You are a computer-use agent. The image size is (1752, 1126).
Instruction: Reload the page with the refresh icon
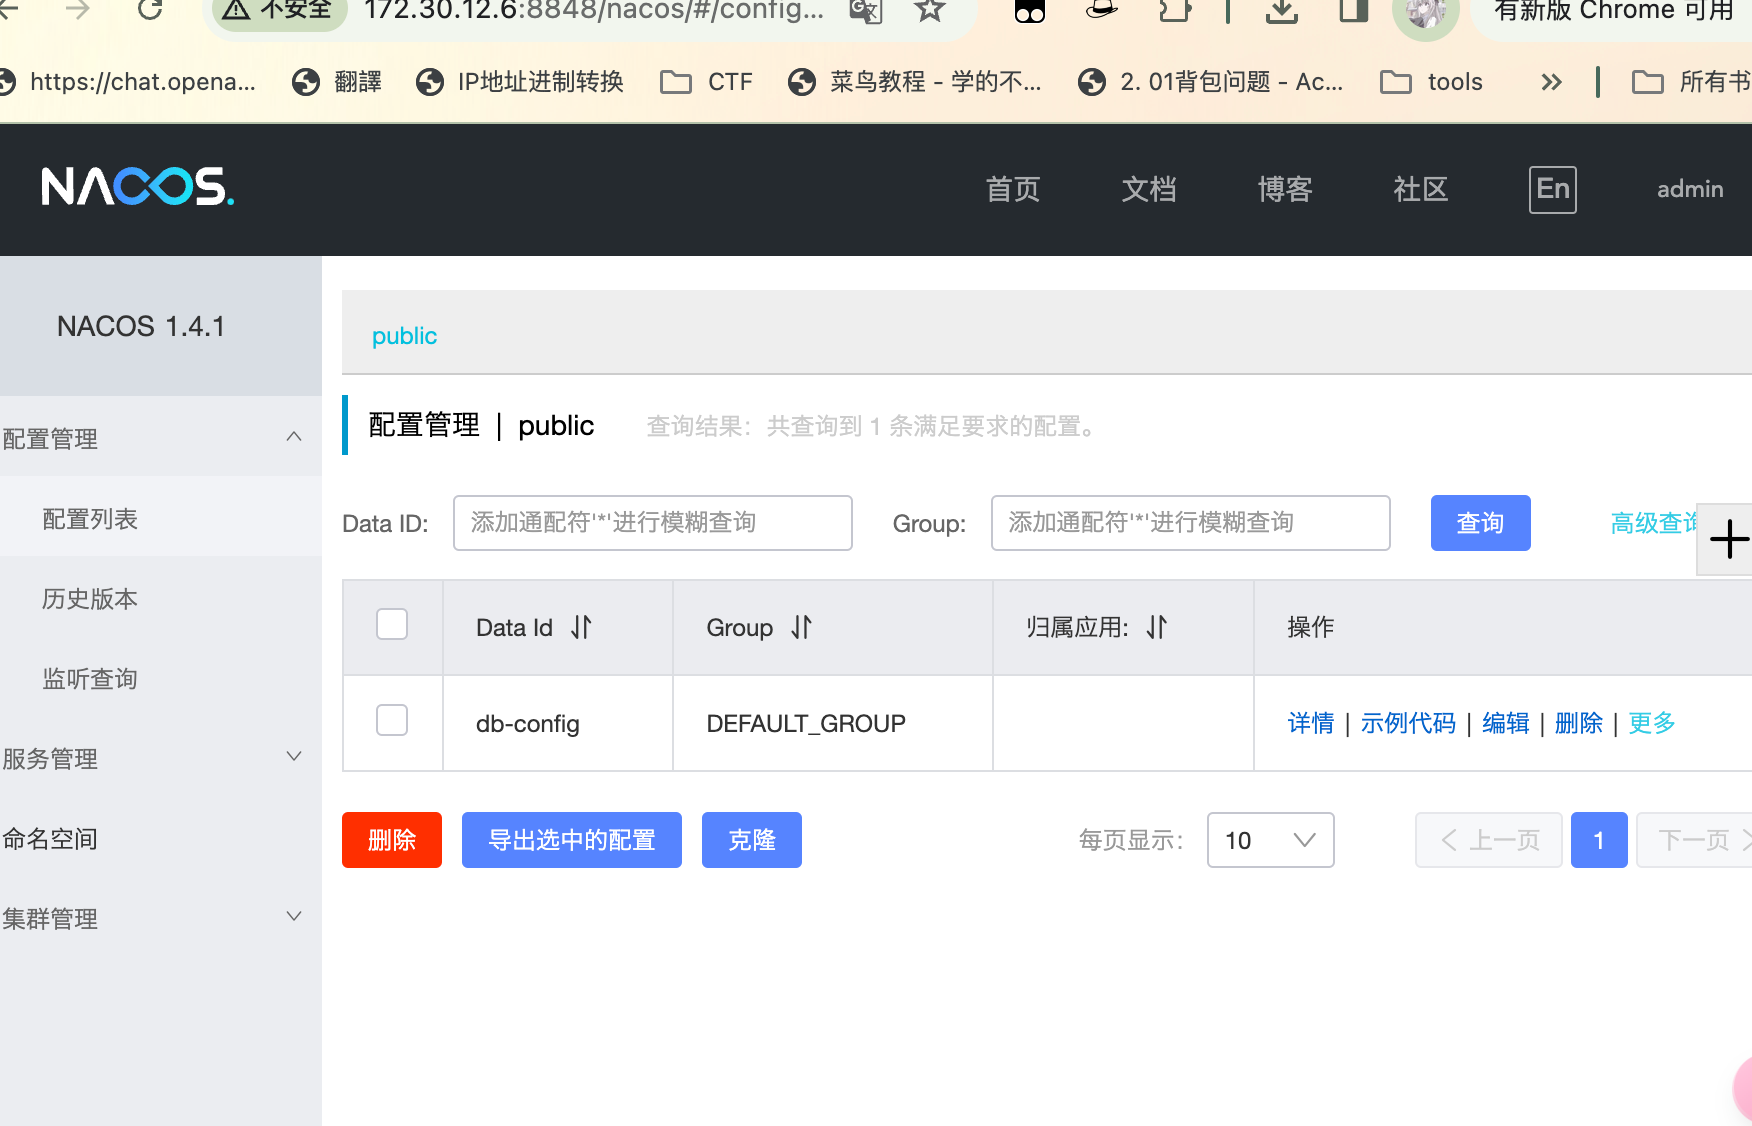click(x=150, y=10)
